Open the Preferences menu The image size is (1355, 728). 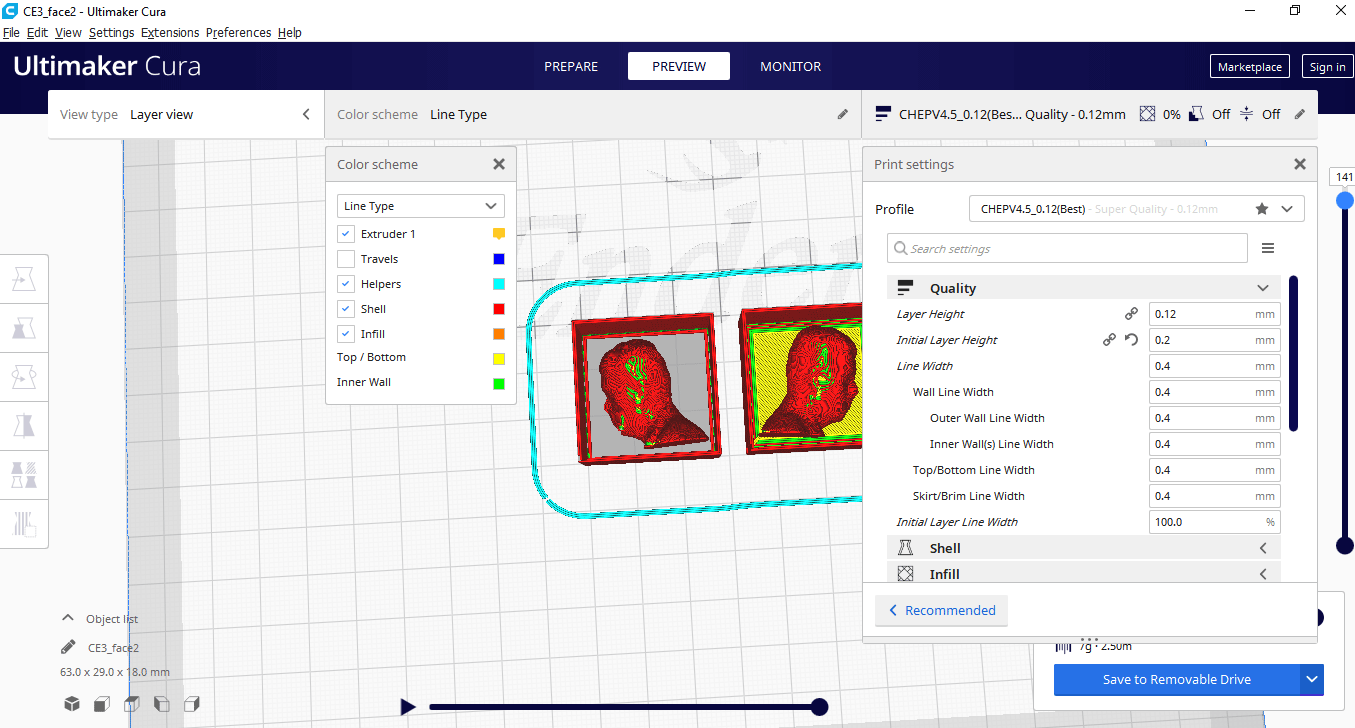pyautogui.click(x=238, y=33)
